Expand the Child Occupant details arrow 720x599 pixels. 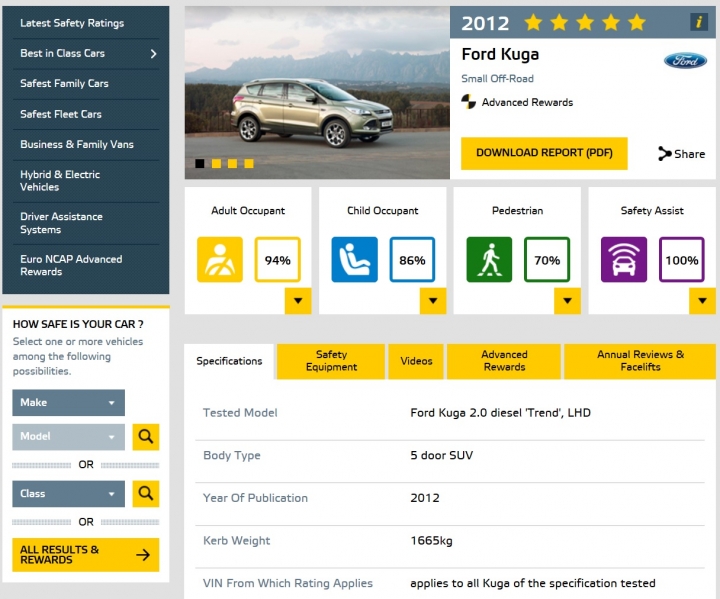433,301
